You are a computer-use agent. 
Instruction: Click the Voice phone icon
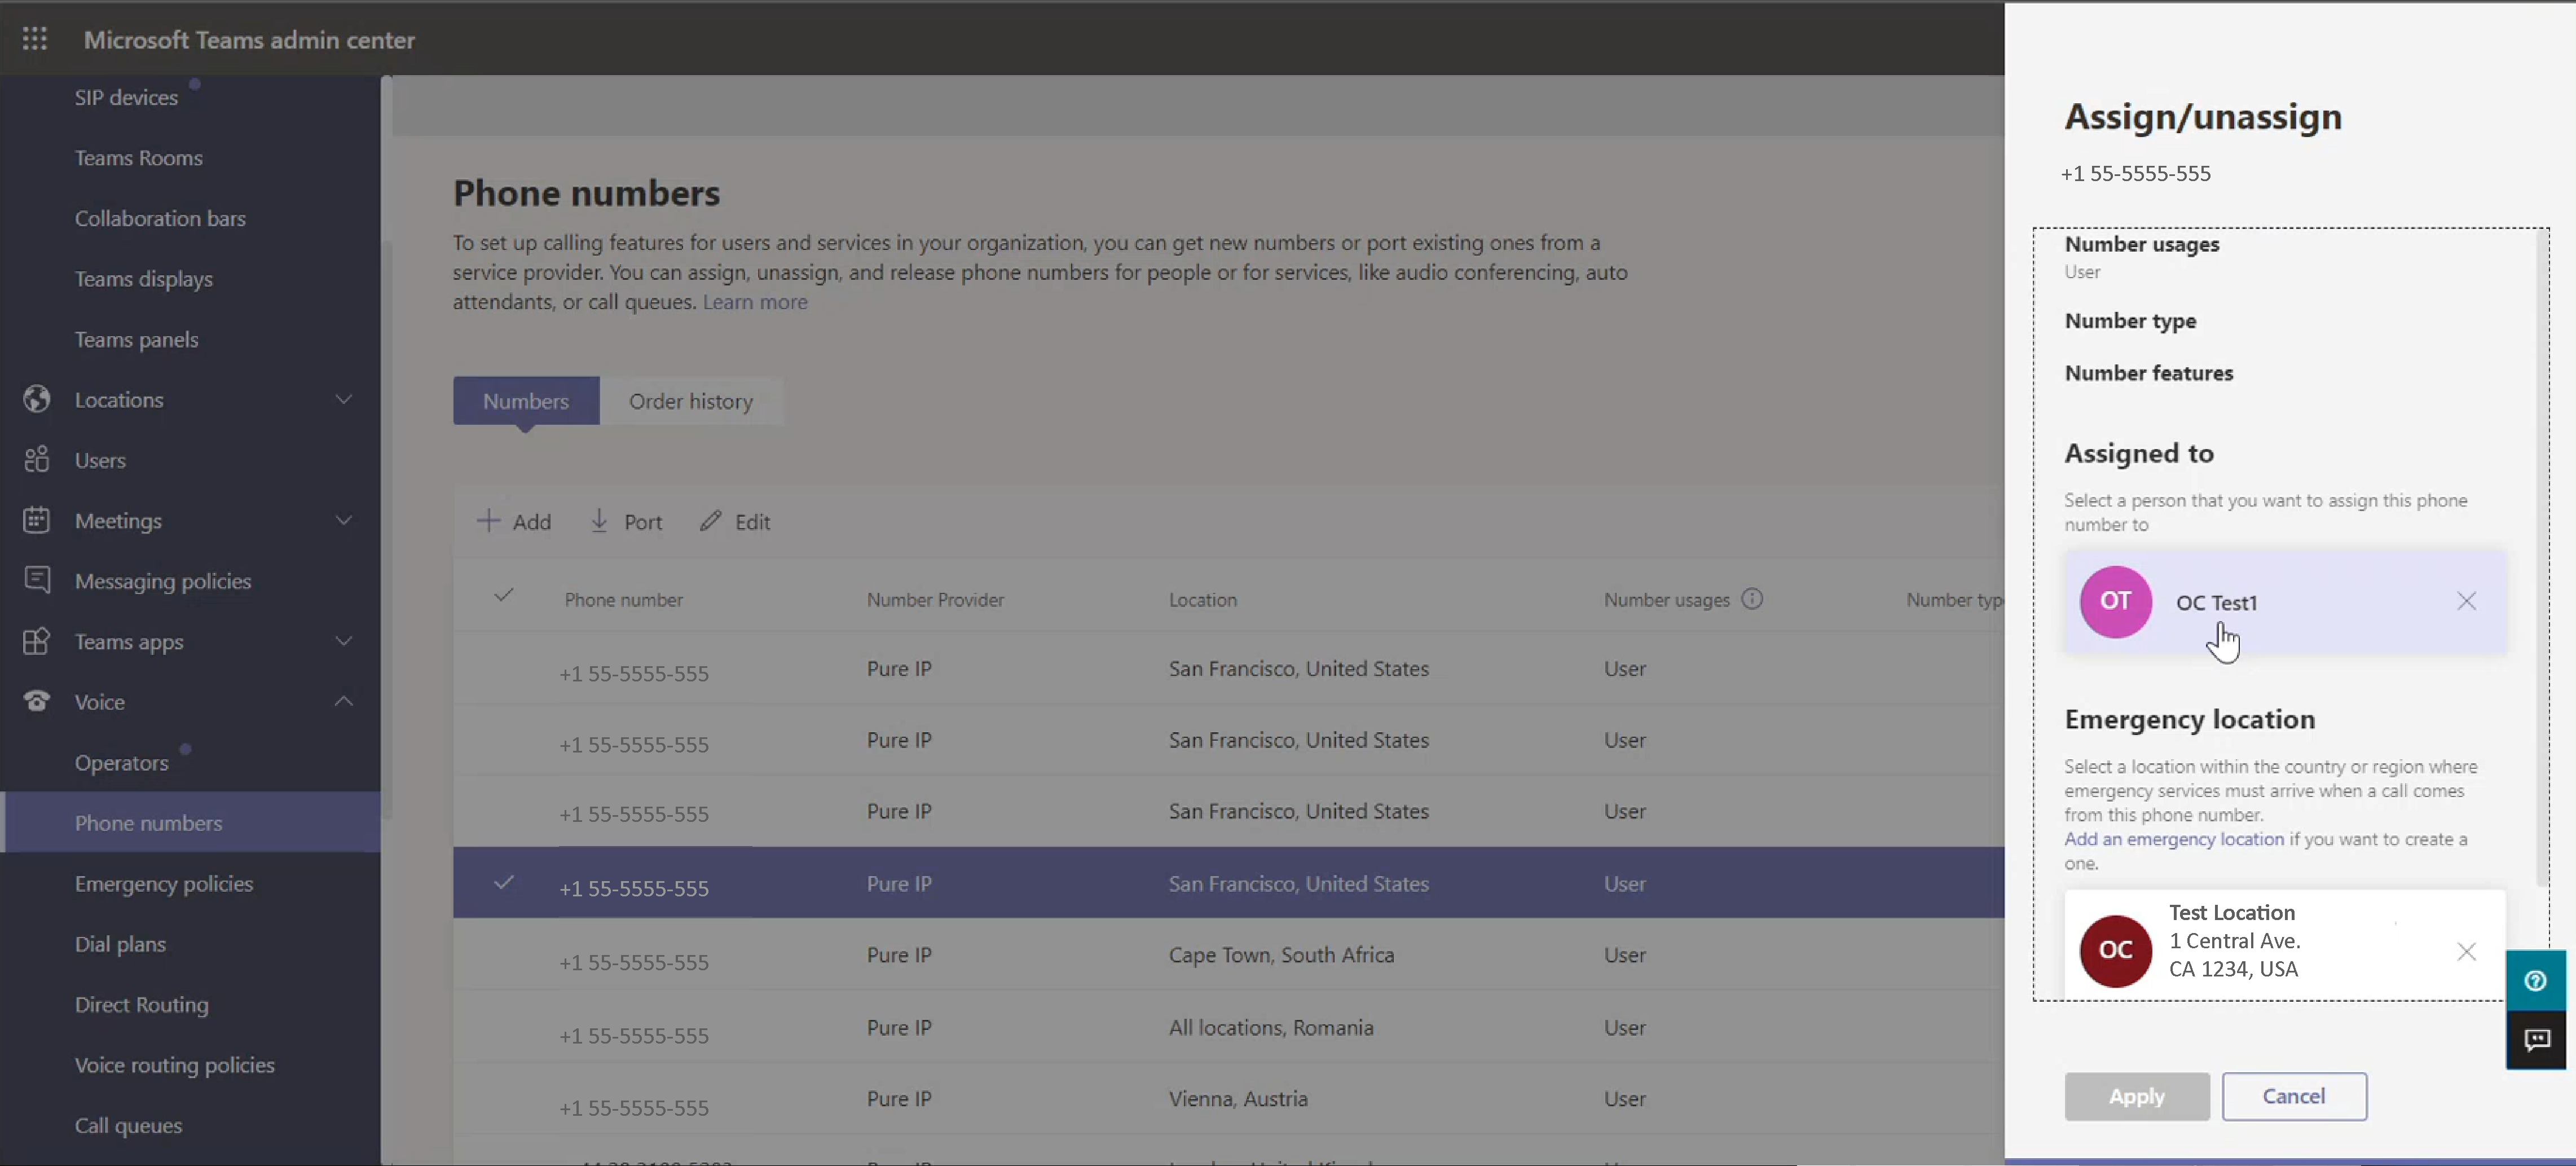click(x=37, y=701)
